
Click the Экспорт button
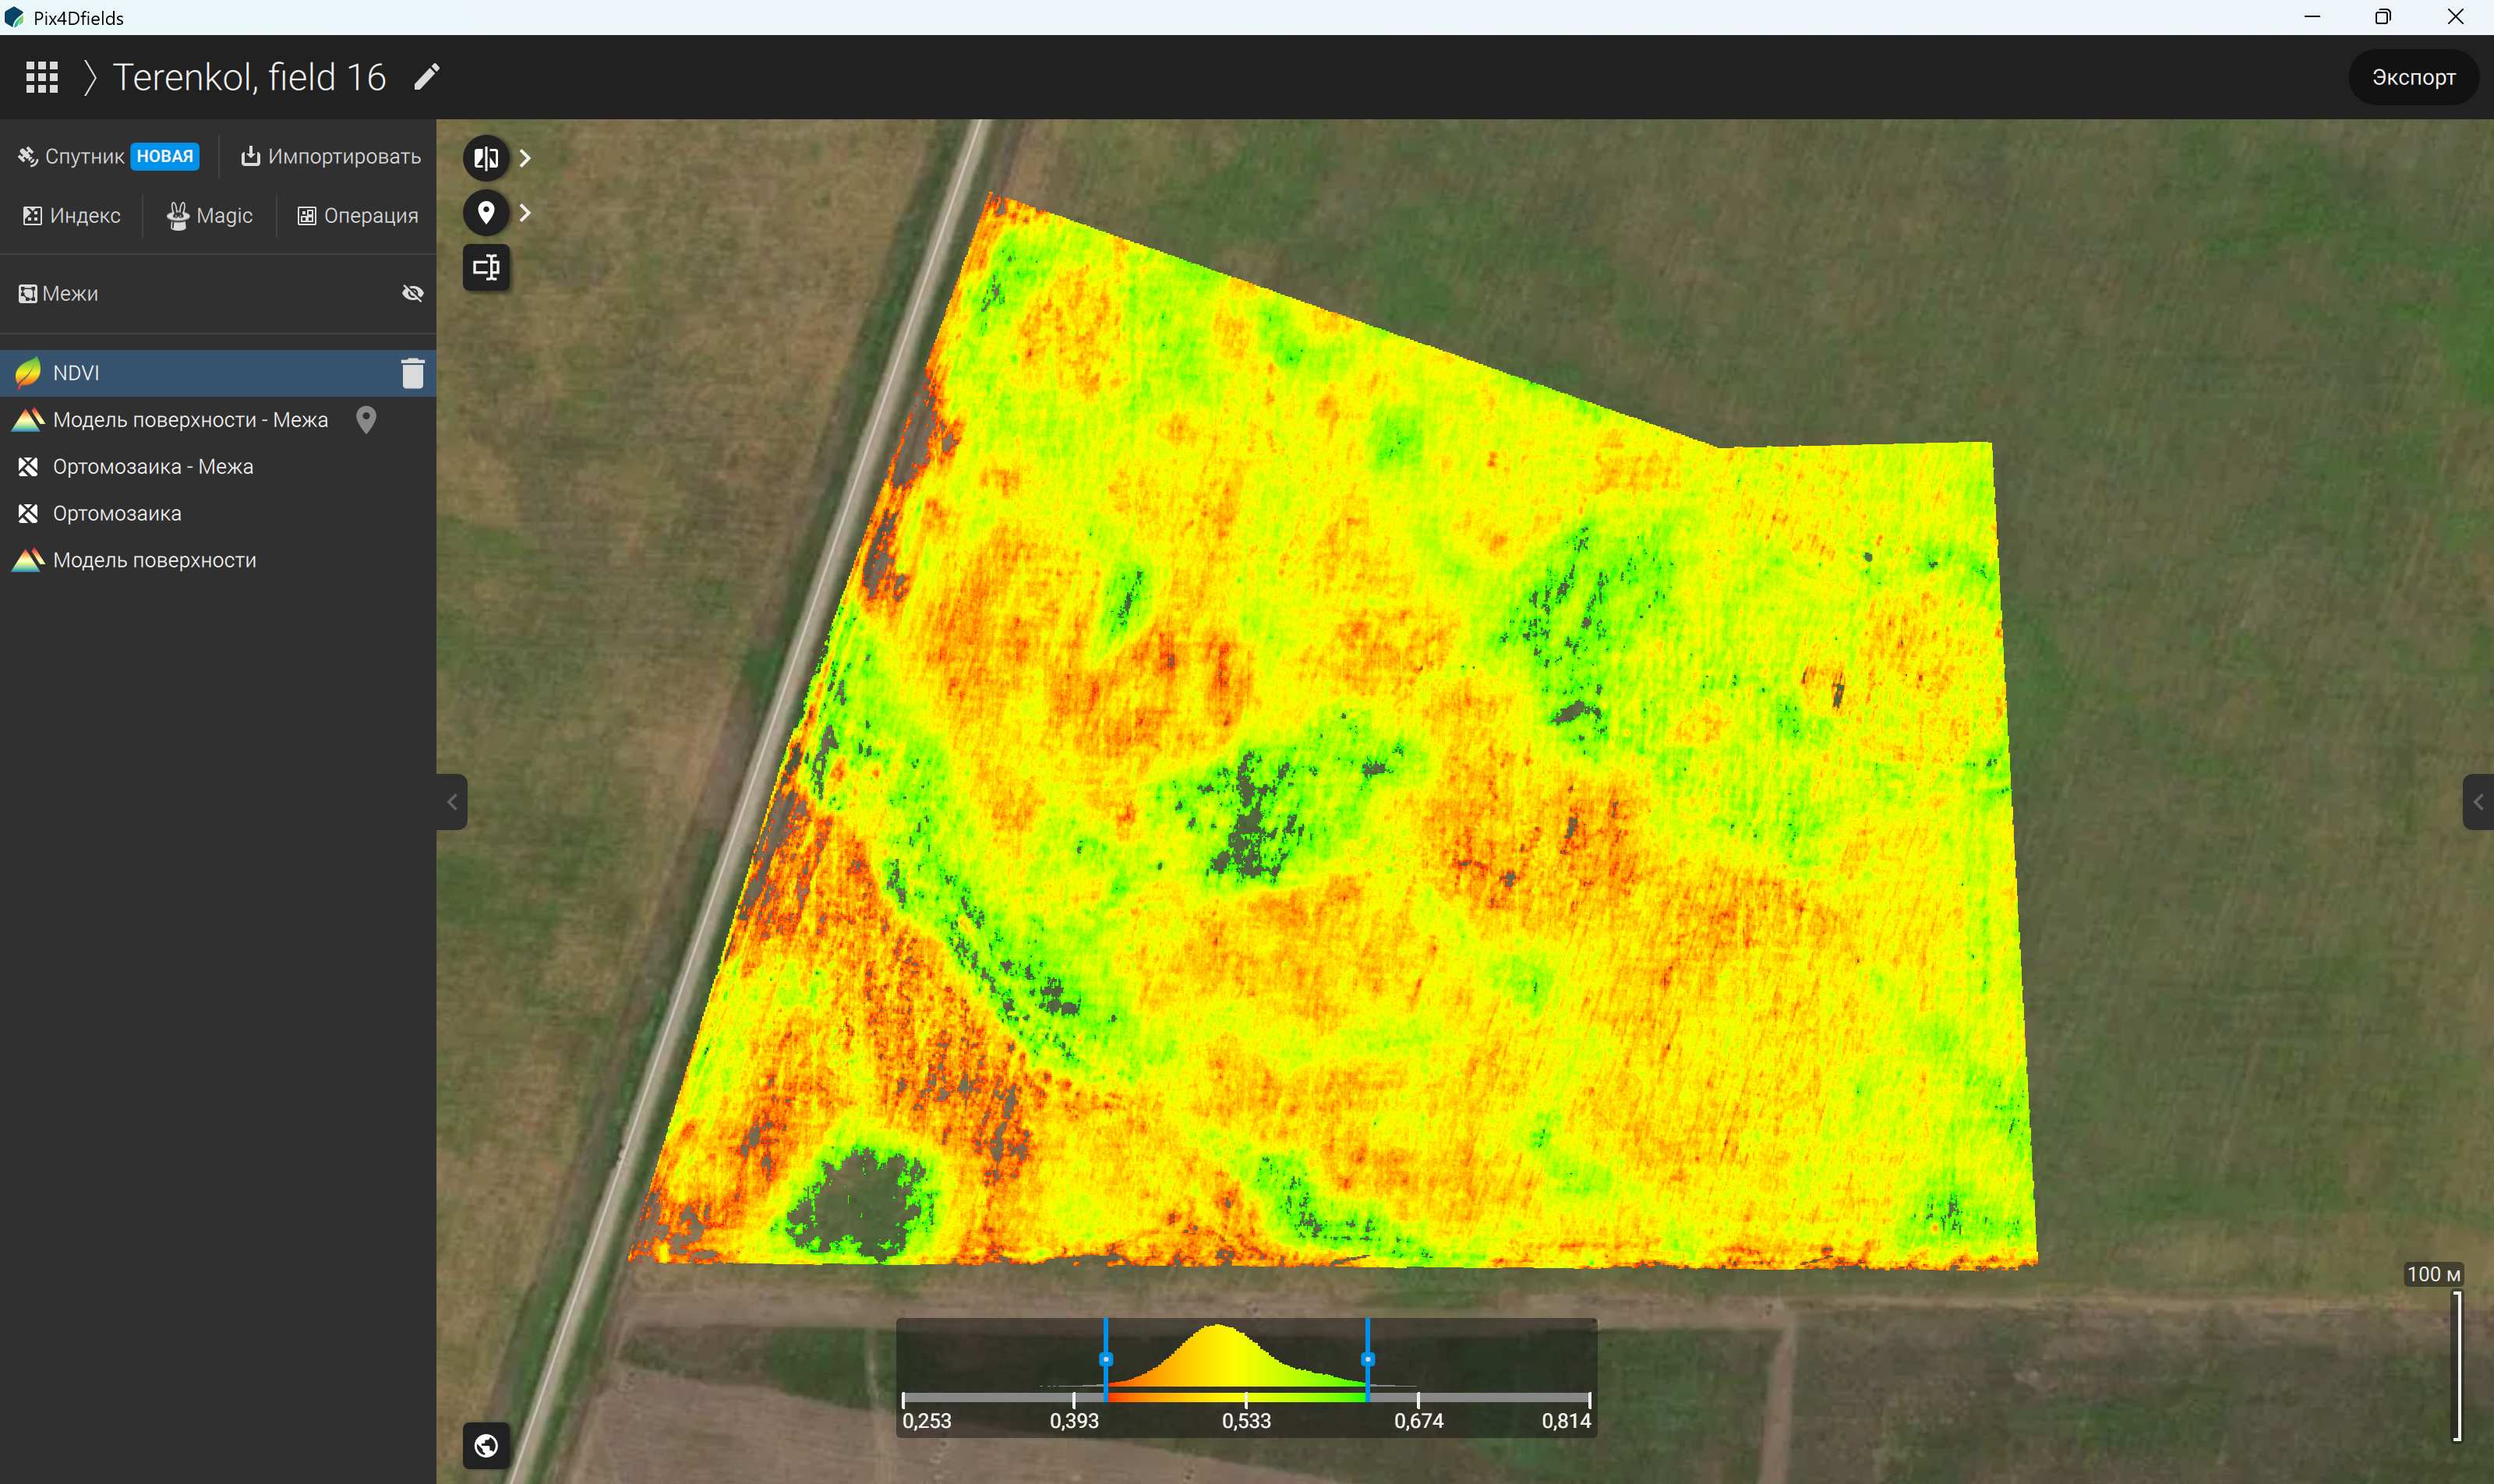[x=2413, y=77]
